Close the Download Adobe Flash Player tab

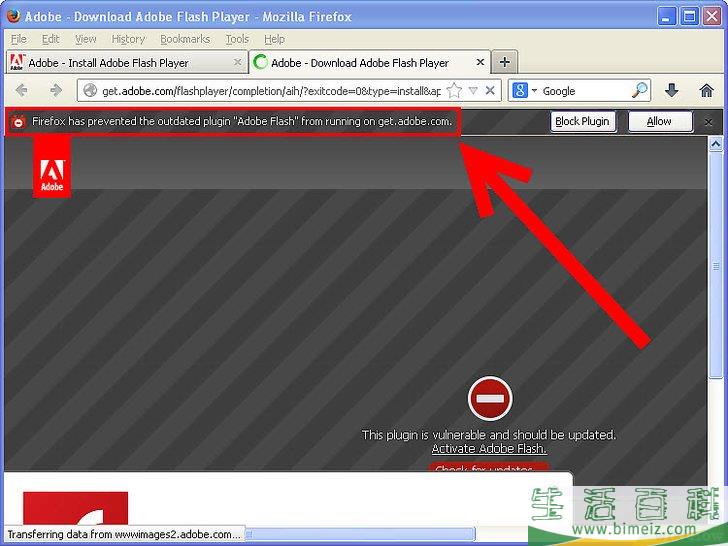(481, 62)
